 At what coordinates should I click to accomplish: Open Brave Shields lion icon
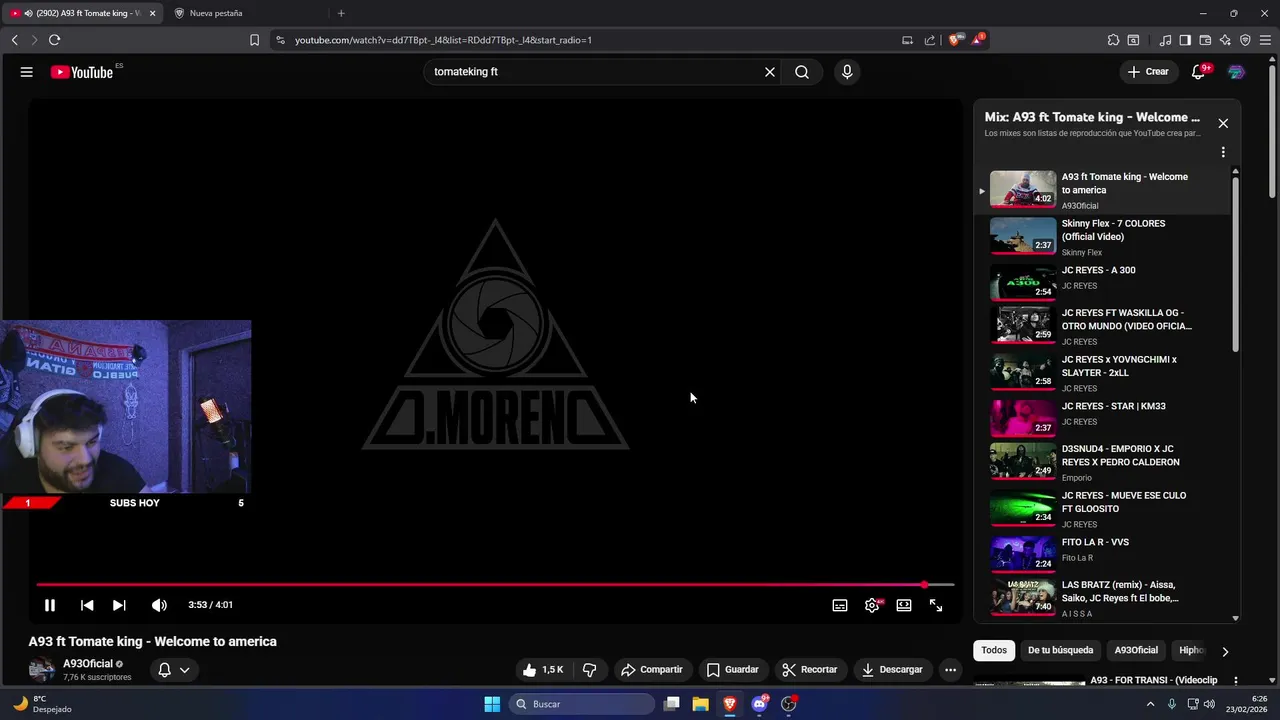click(x=955, y=40)
